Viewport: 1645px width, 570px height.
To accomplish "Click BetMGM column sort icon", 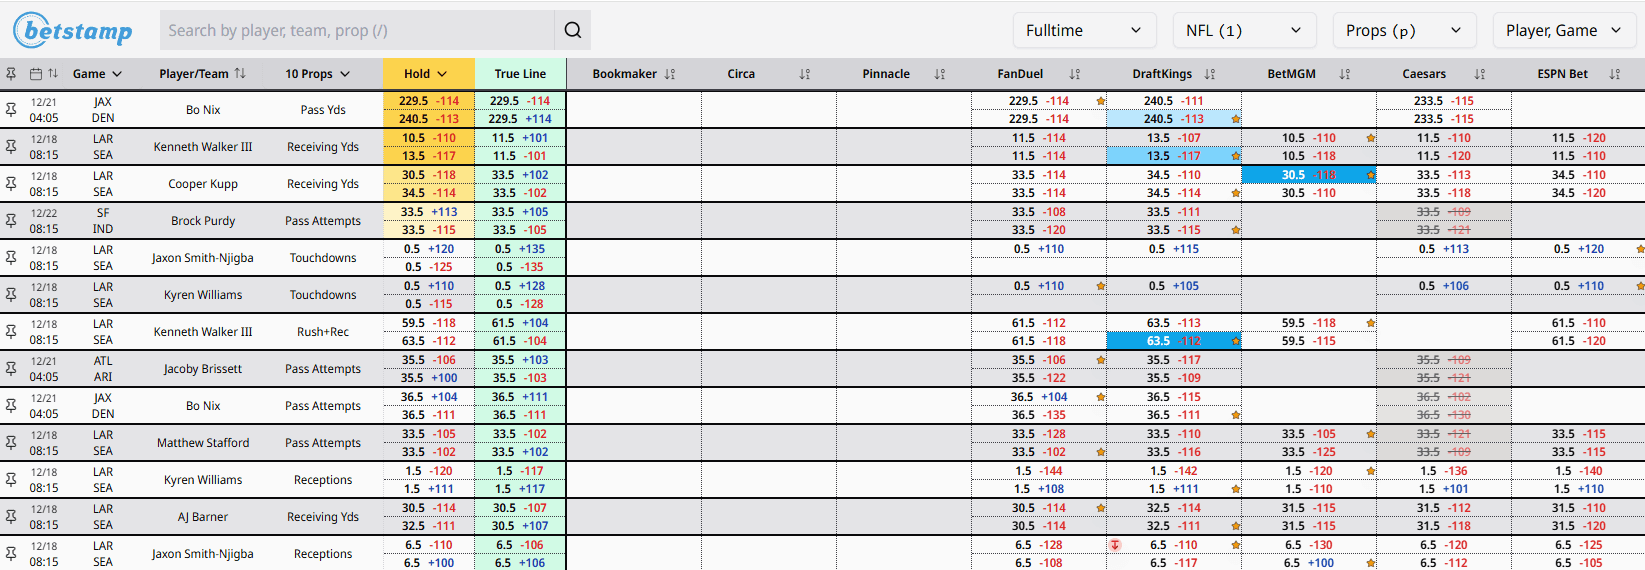I will point(1345,74).
